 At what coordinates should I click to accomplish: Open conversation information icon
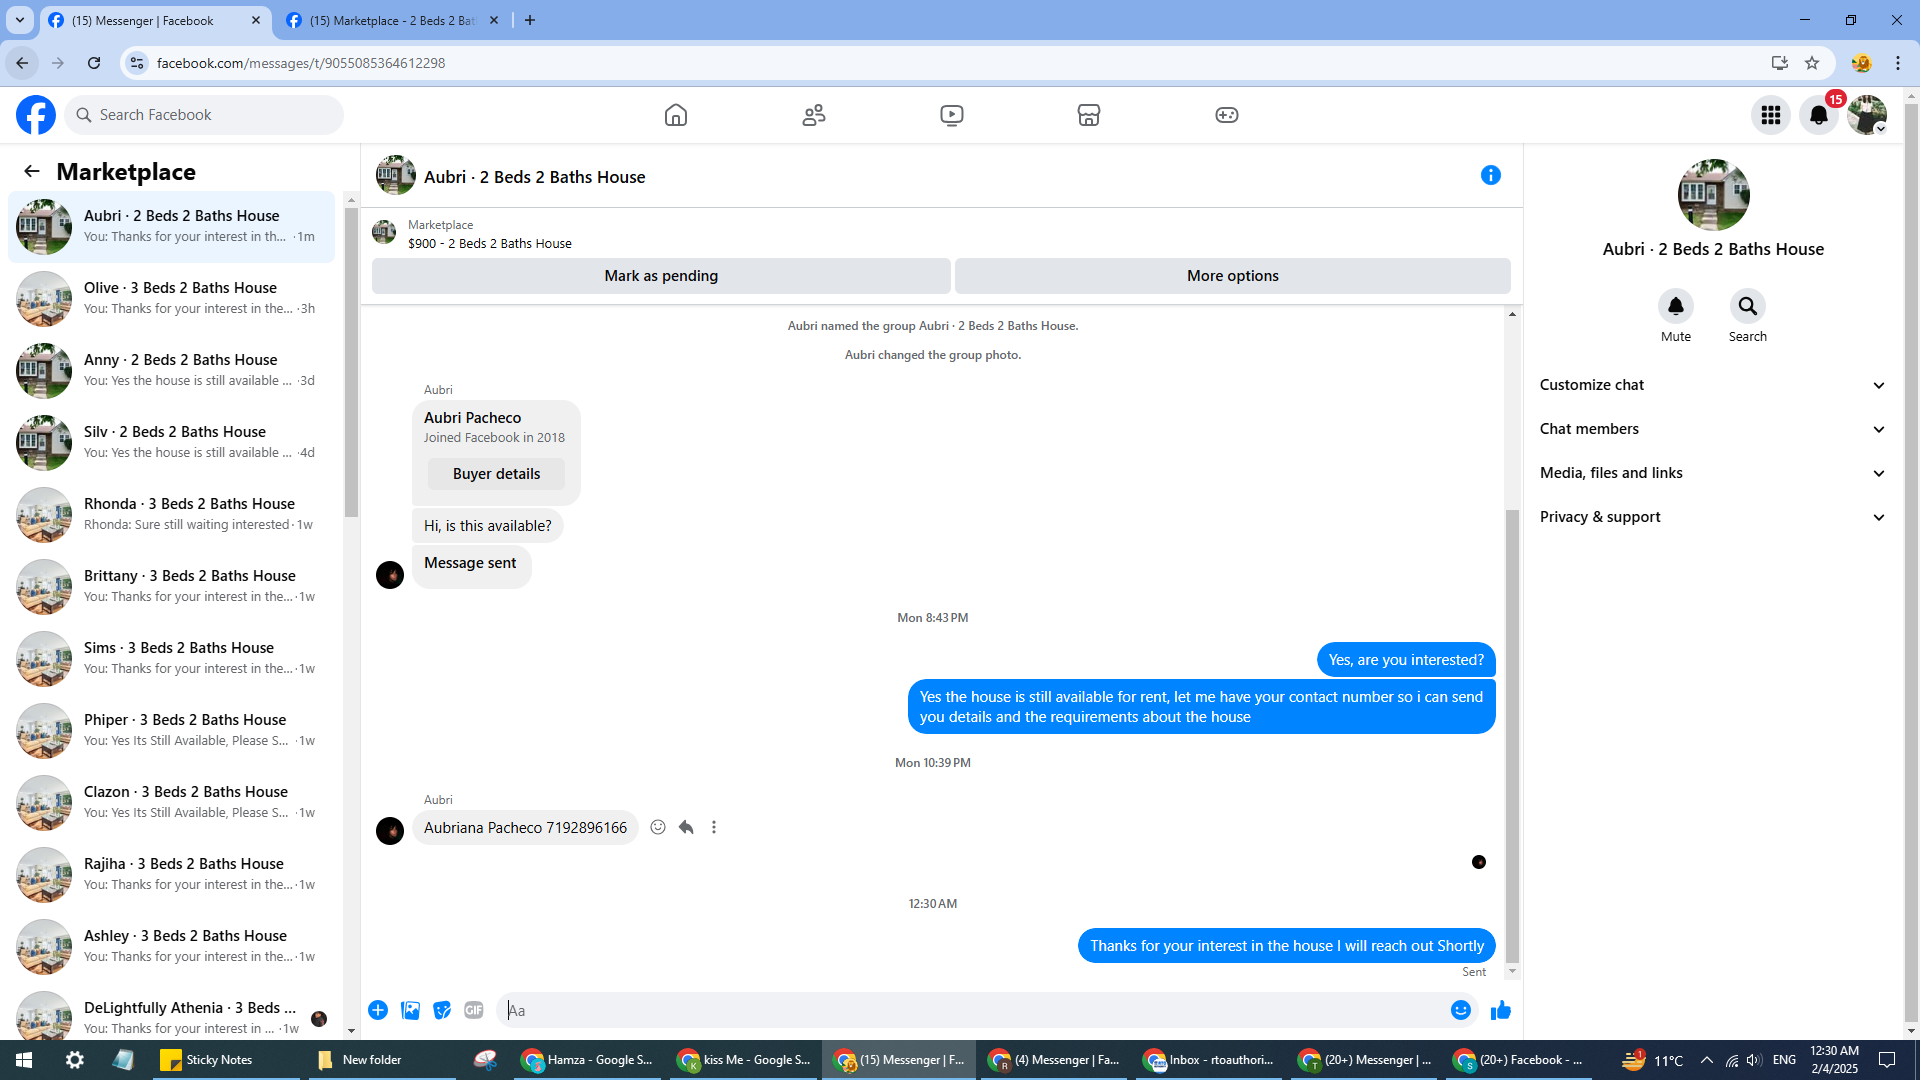[1491, 175]
